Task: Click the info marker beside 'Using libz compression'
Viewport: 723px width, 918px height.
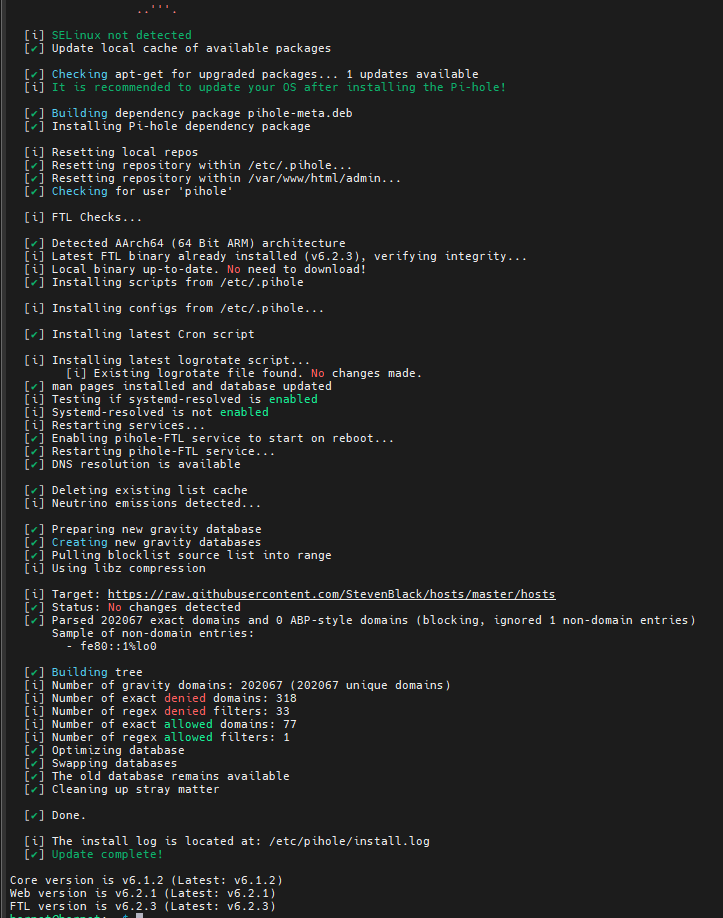Action: (34, 568)
